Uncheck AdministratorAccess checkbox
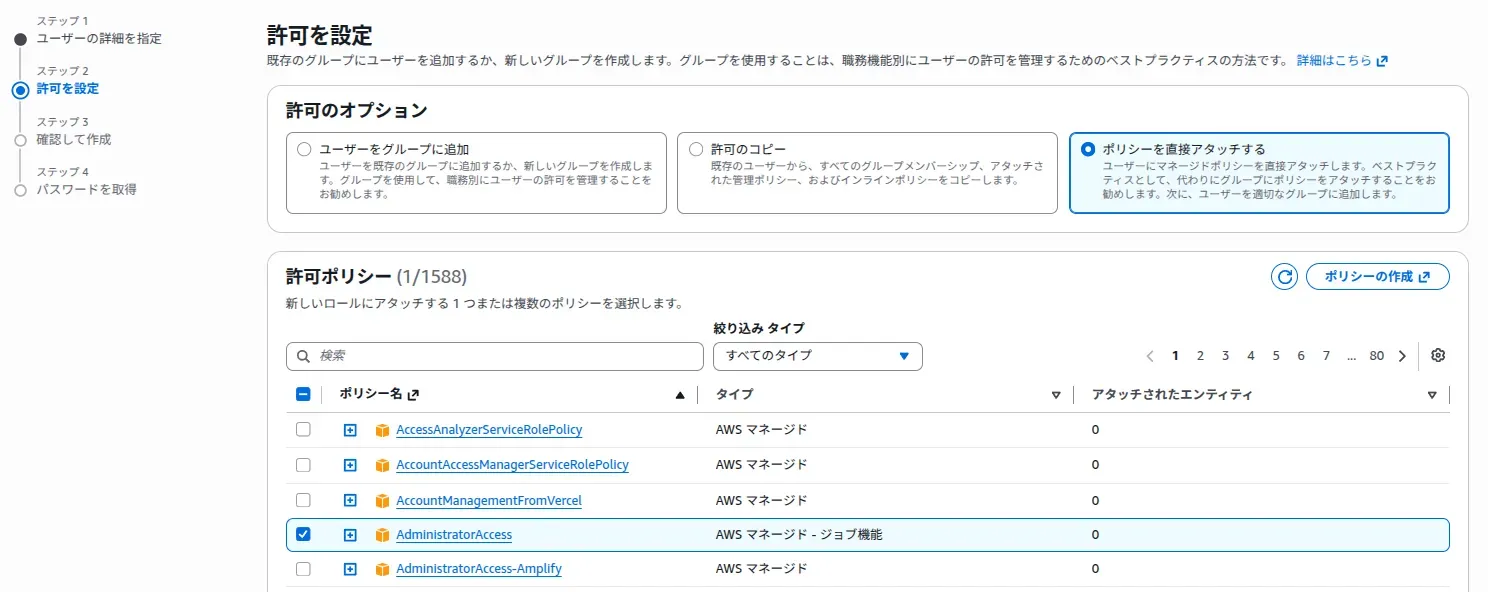This screenshot has width=1488, height=592. (x=303, y=534)
